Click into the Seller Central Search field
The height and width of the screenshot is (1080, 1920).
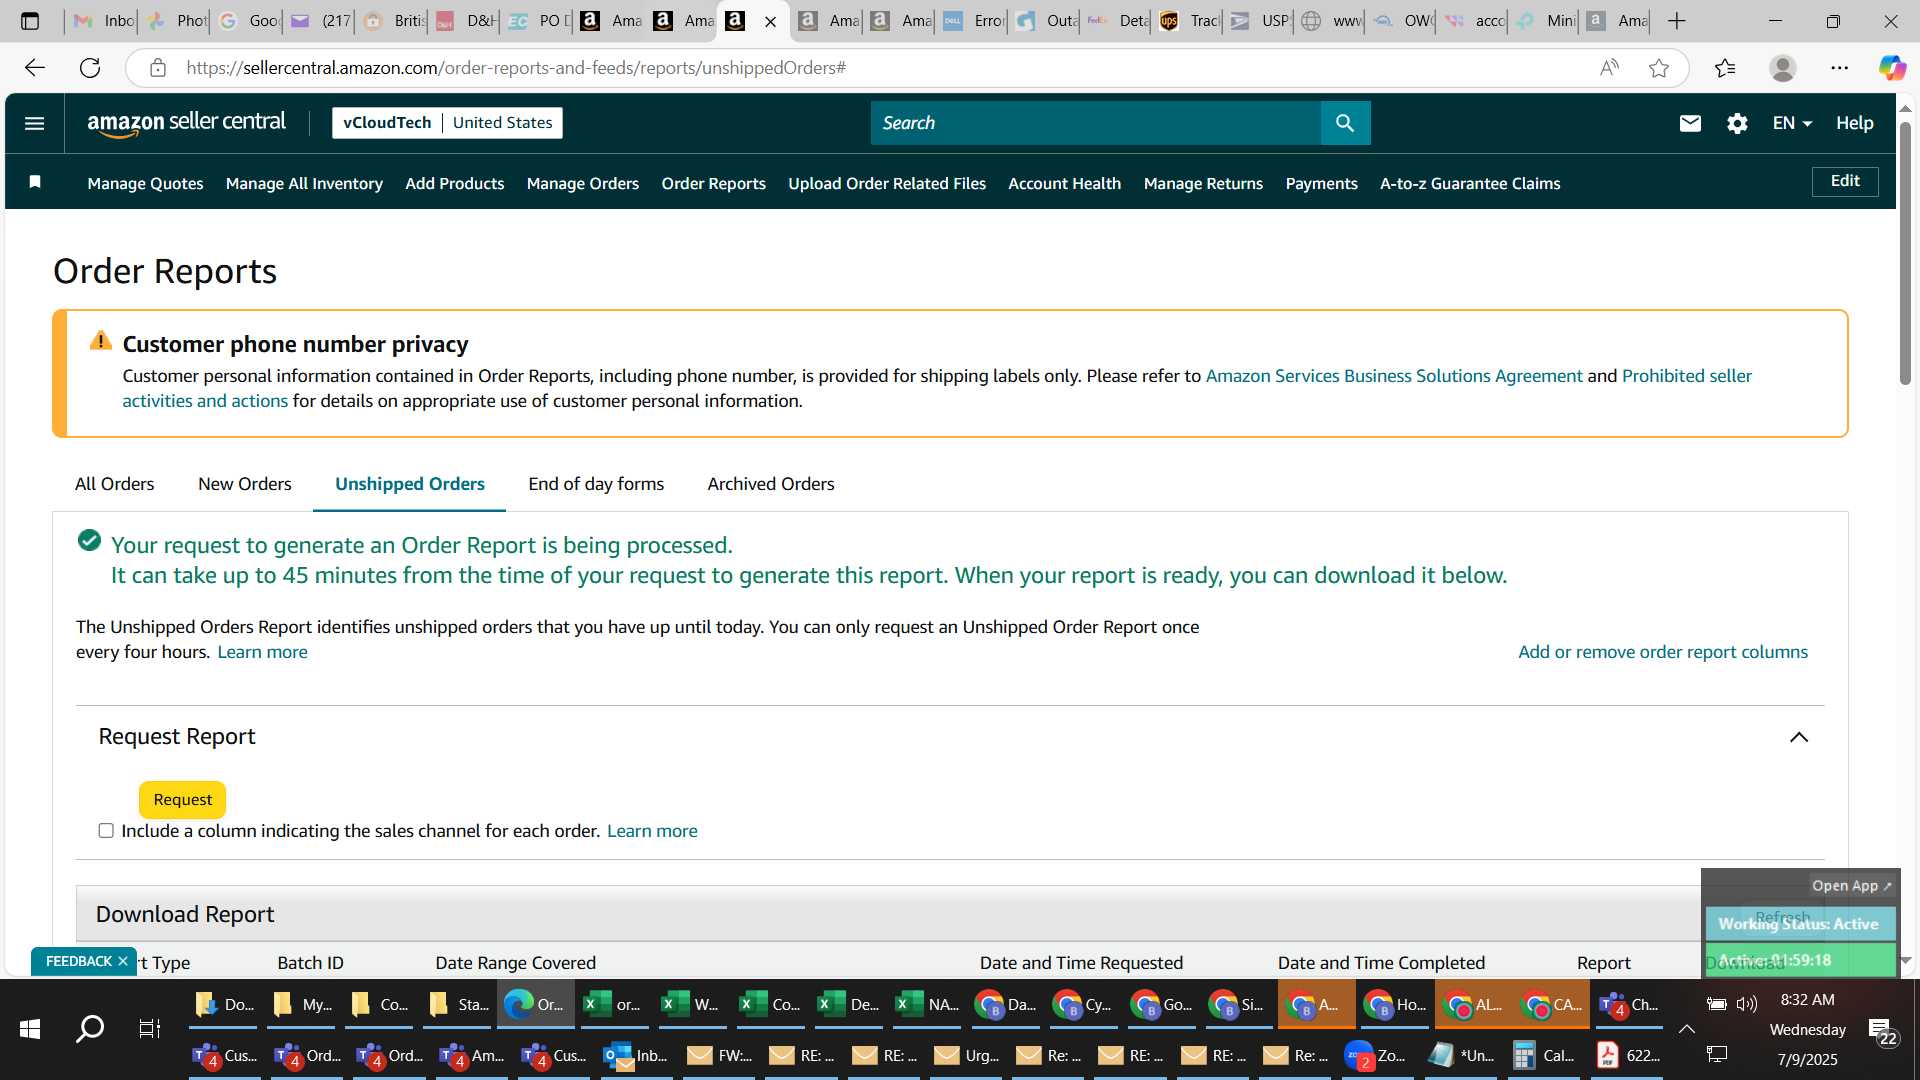pos(1095,123)
